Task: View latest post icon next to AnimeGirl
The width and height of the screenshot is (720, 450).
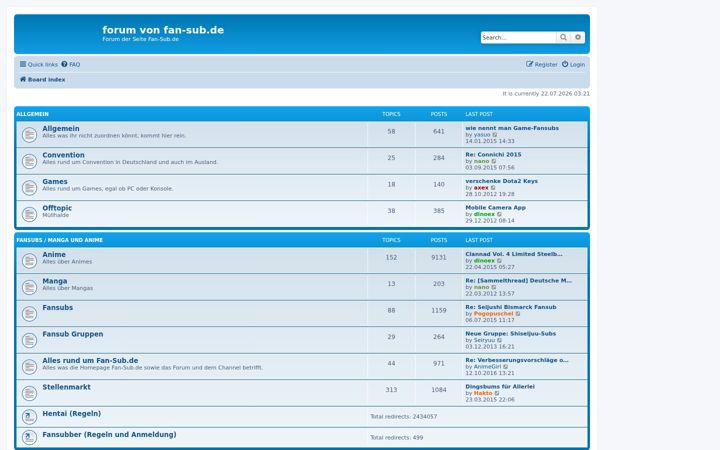Action: (x=506, y=367)
